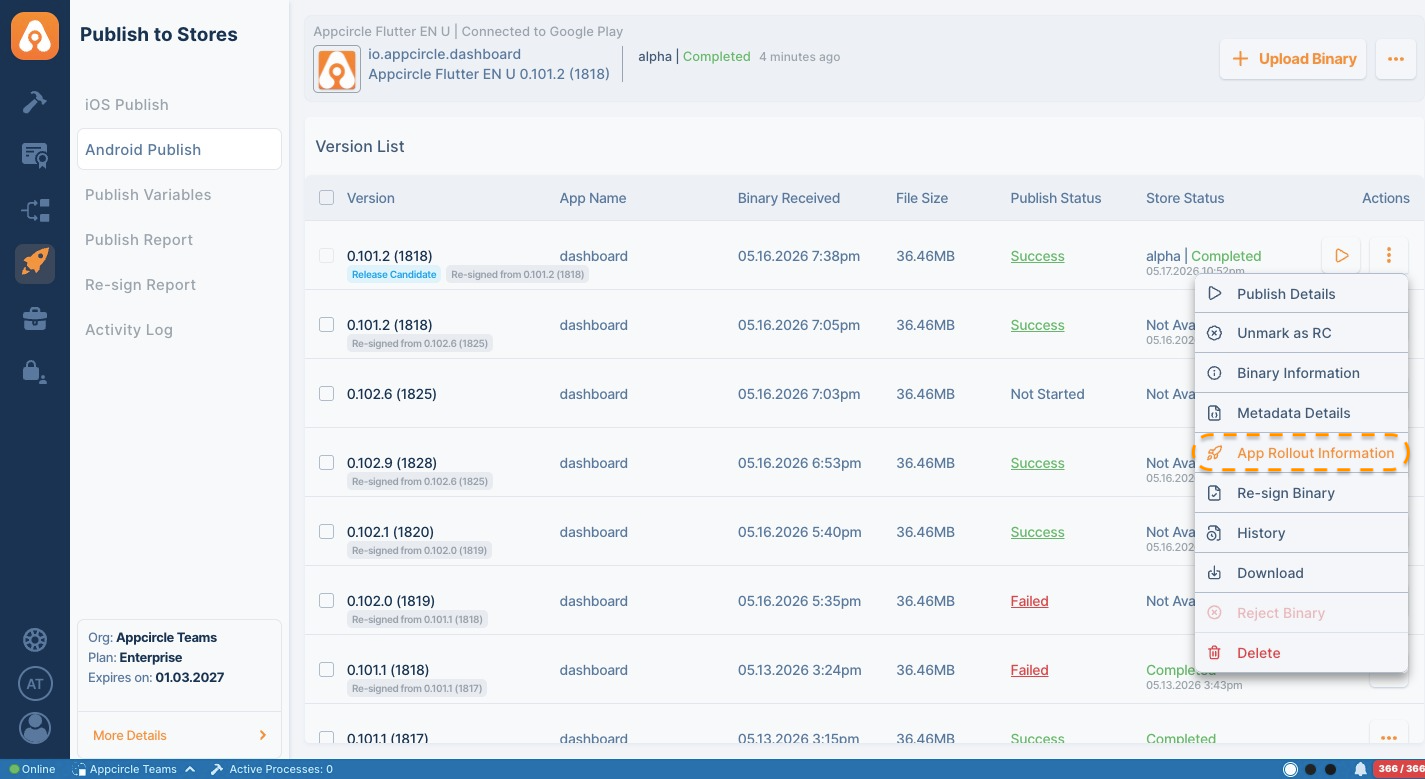Select the checkbox for version 0.102.6 (1825)
1425x779 pixels.
pos(326,394)
